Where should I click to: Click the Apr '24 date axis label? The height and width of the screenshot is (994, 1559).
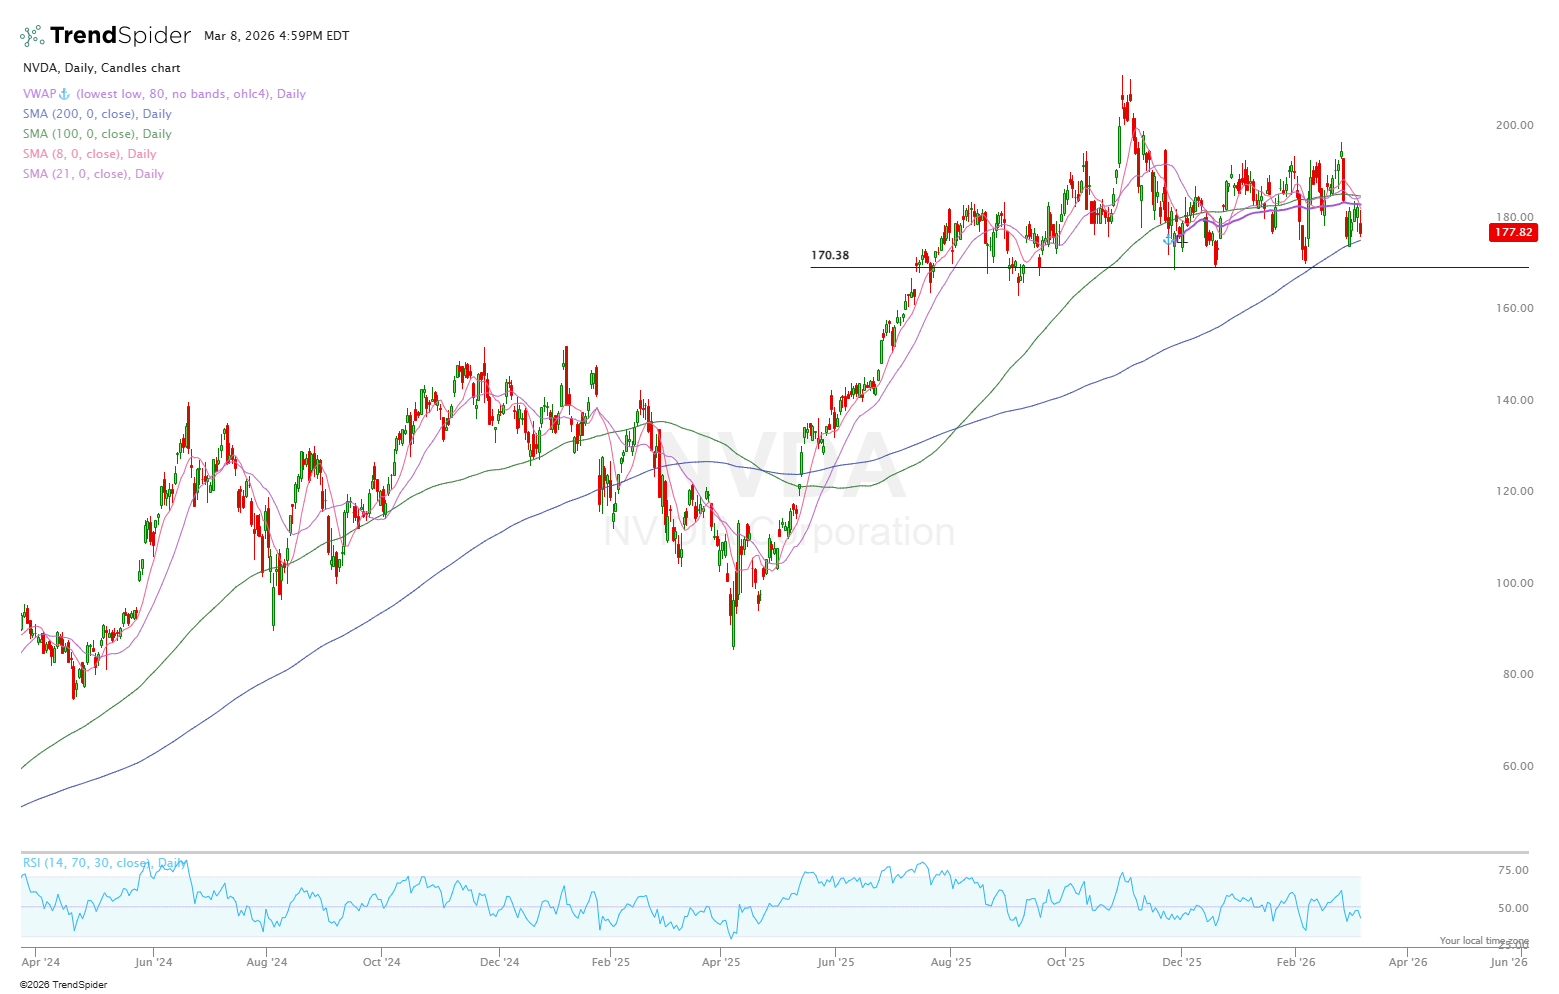(x=41, y=962)
